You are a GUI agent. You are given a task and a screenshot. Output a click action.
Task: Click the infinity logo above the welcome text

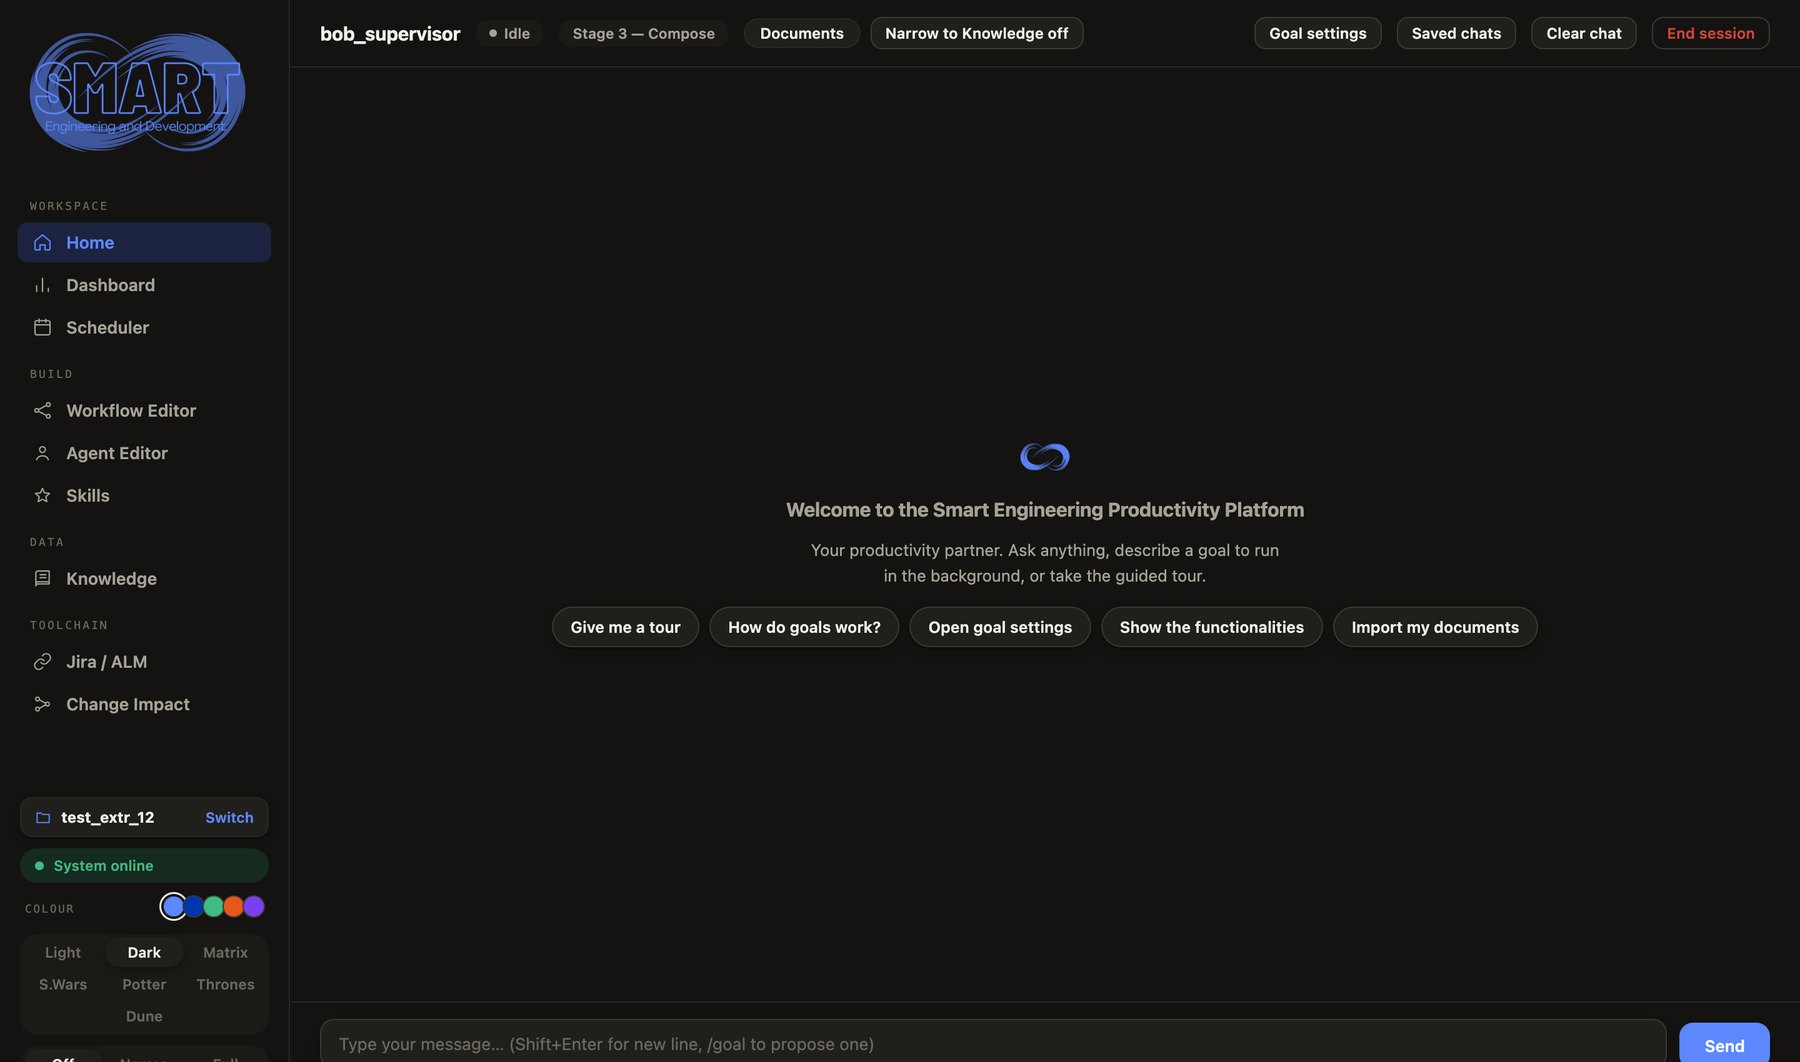[x=1044, y=457]
